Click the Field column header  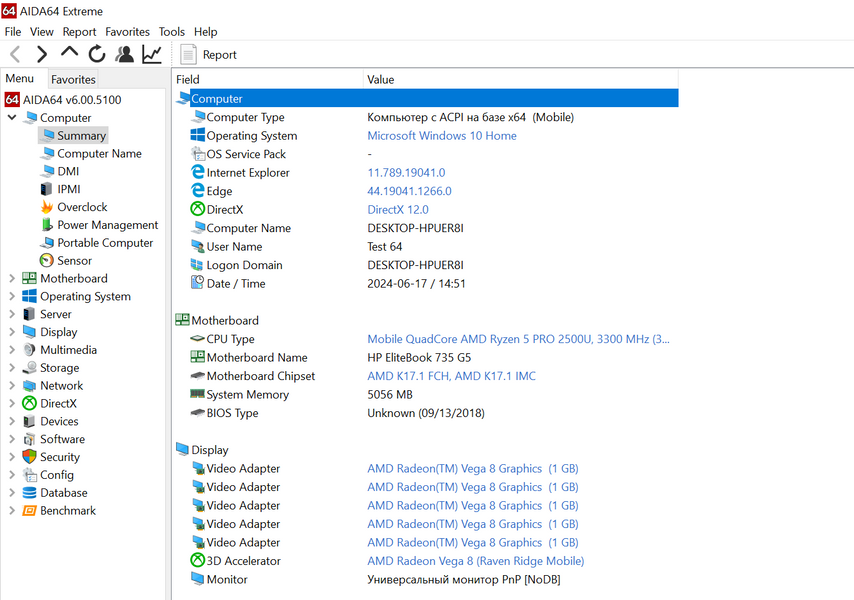point(267,79)
